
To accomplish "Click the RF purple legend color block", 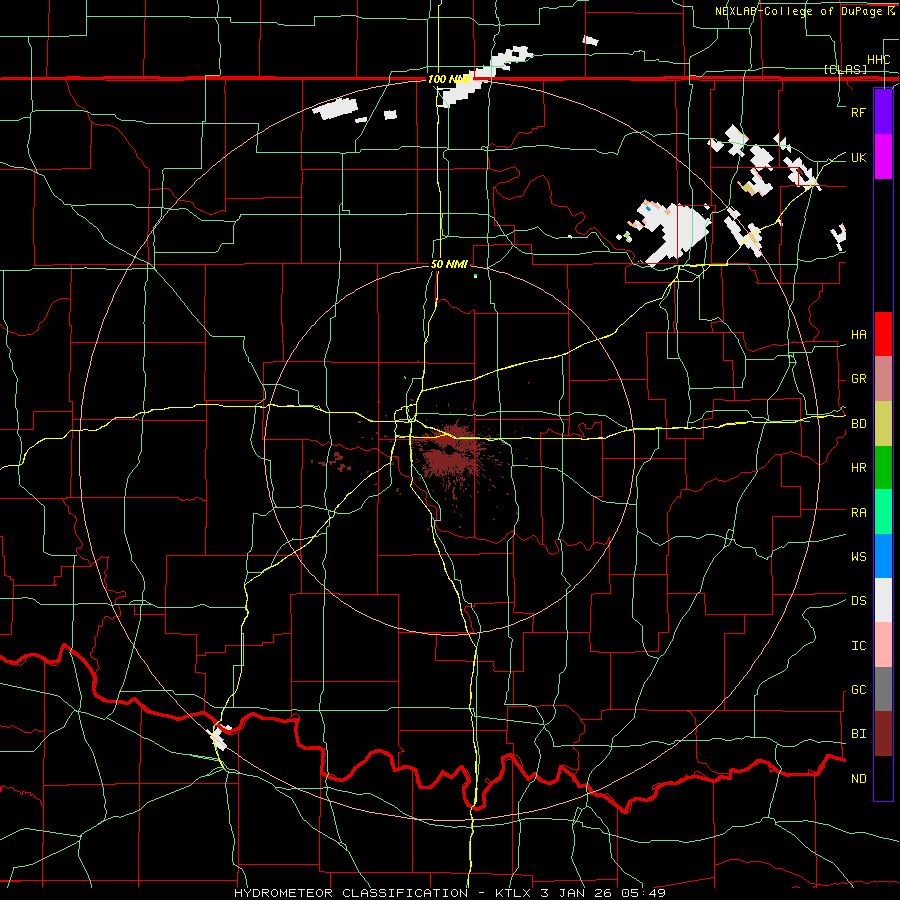I will tap(883, 112).
